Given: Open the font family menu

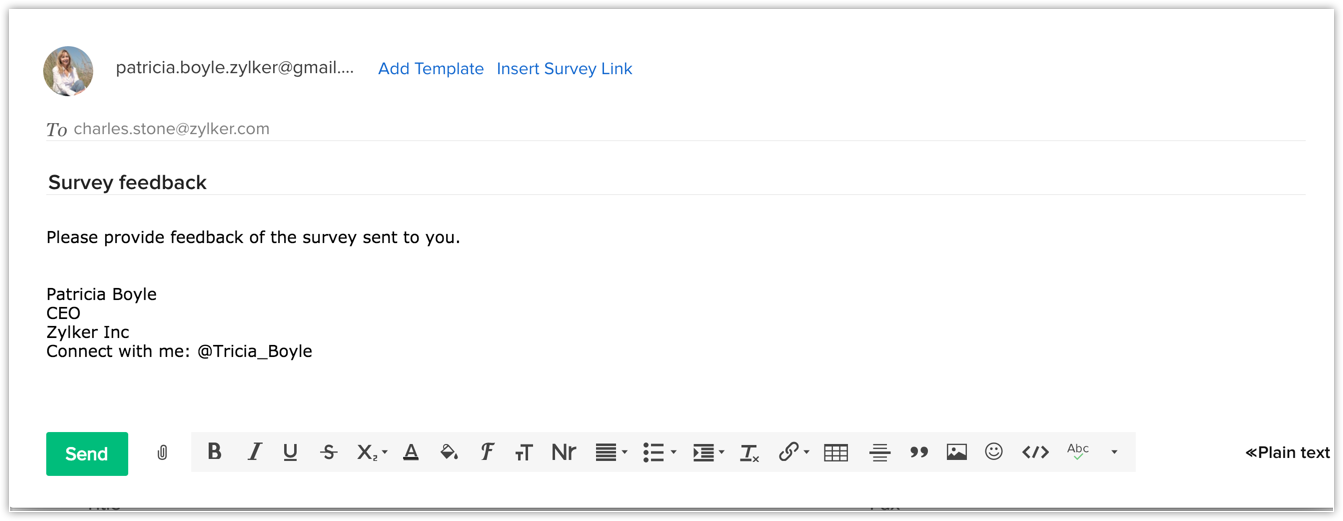Looking at the screenshot, I should 487,452.
